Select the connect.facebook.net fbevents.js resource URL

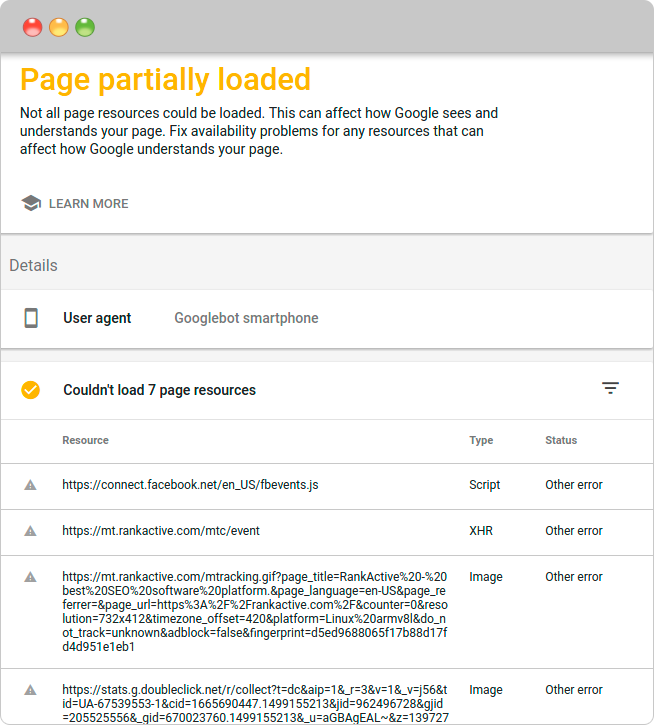190,485
